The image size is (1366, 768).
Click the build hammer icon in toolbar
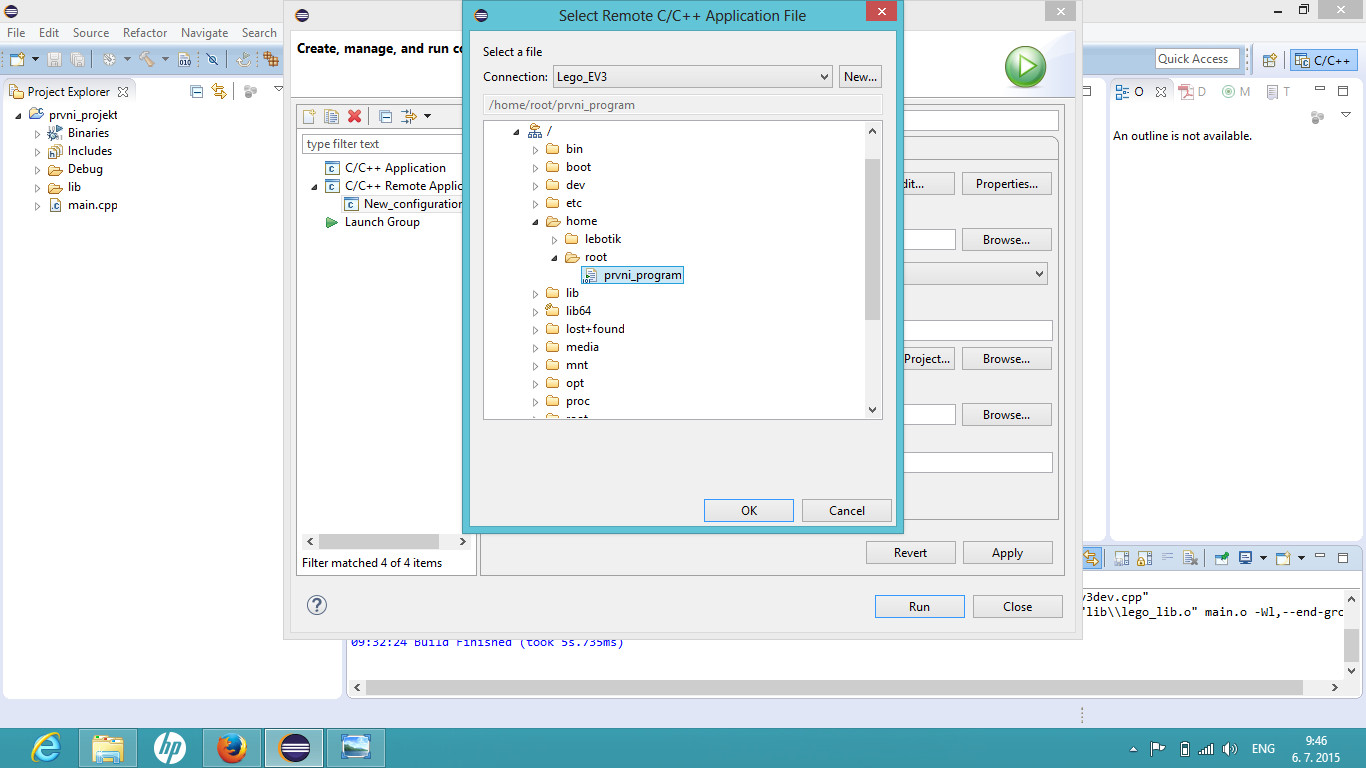147,60
